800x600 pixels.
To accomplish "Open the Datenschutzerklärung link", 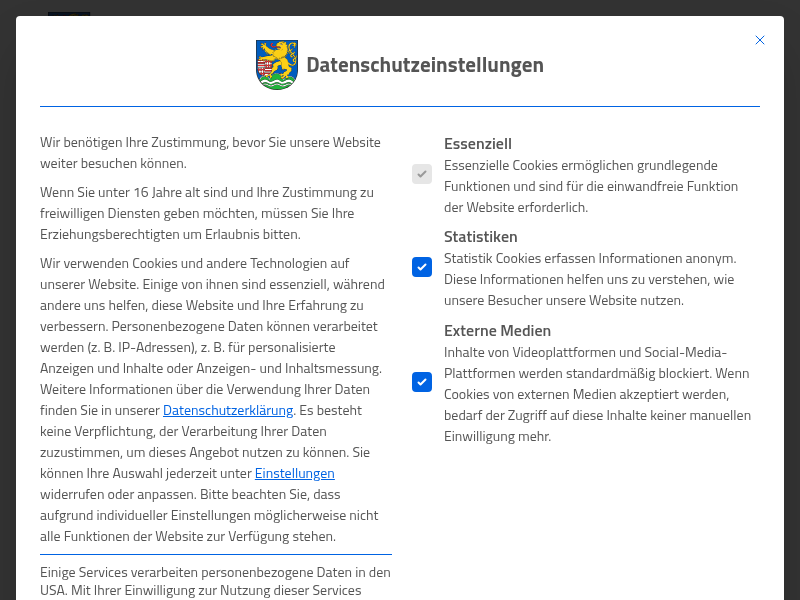I will (228, 410).
